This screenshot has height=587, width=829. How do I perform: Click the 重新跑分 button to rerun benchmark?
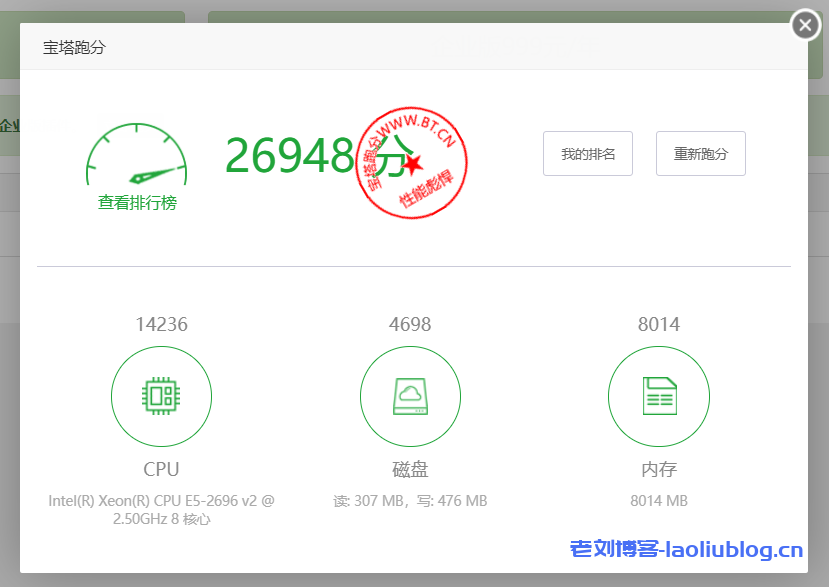coord(701,154)
